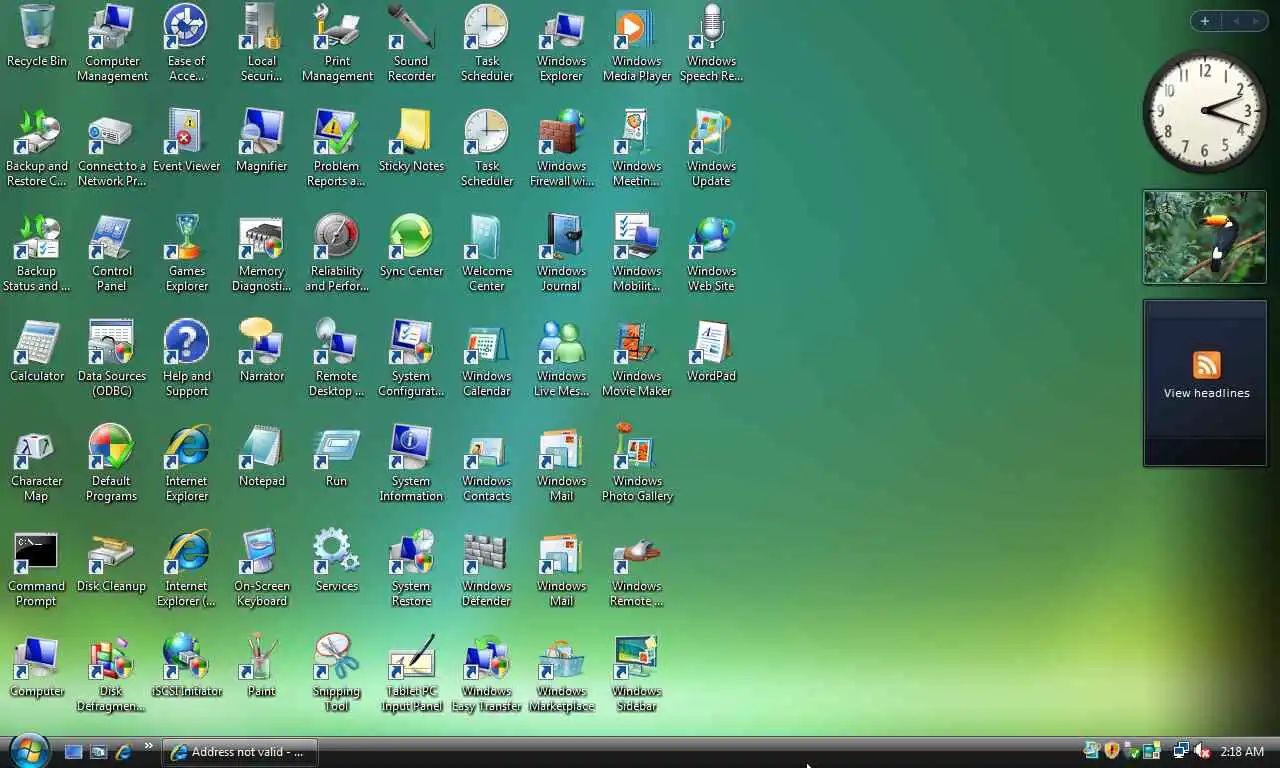Screen dimensions: 1280x768
Task: Open Data Sources (ODBC) icon
Action: coord(112,358)
